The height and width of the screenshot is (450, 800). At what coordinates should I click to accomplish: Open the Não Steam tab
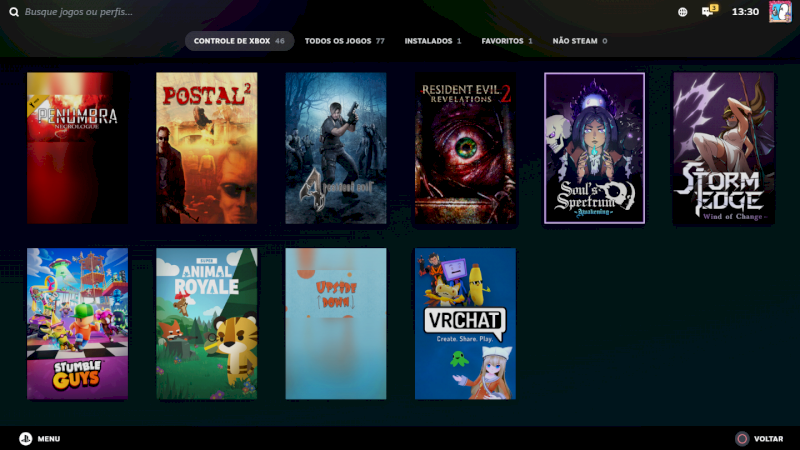pyautogui.click(x=580, y=41)
